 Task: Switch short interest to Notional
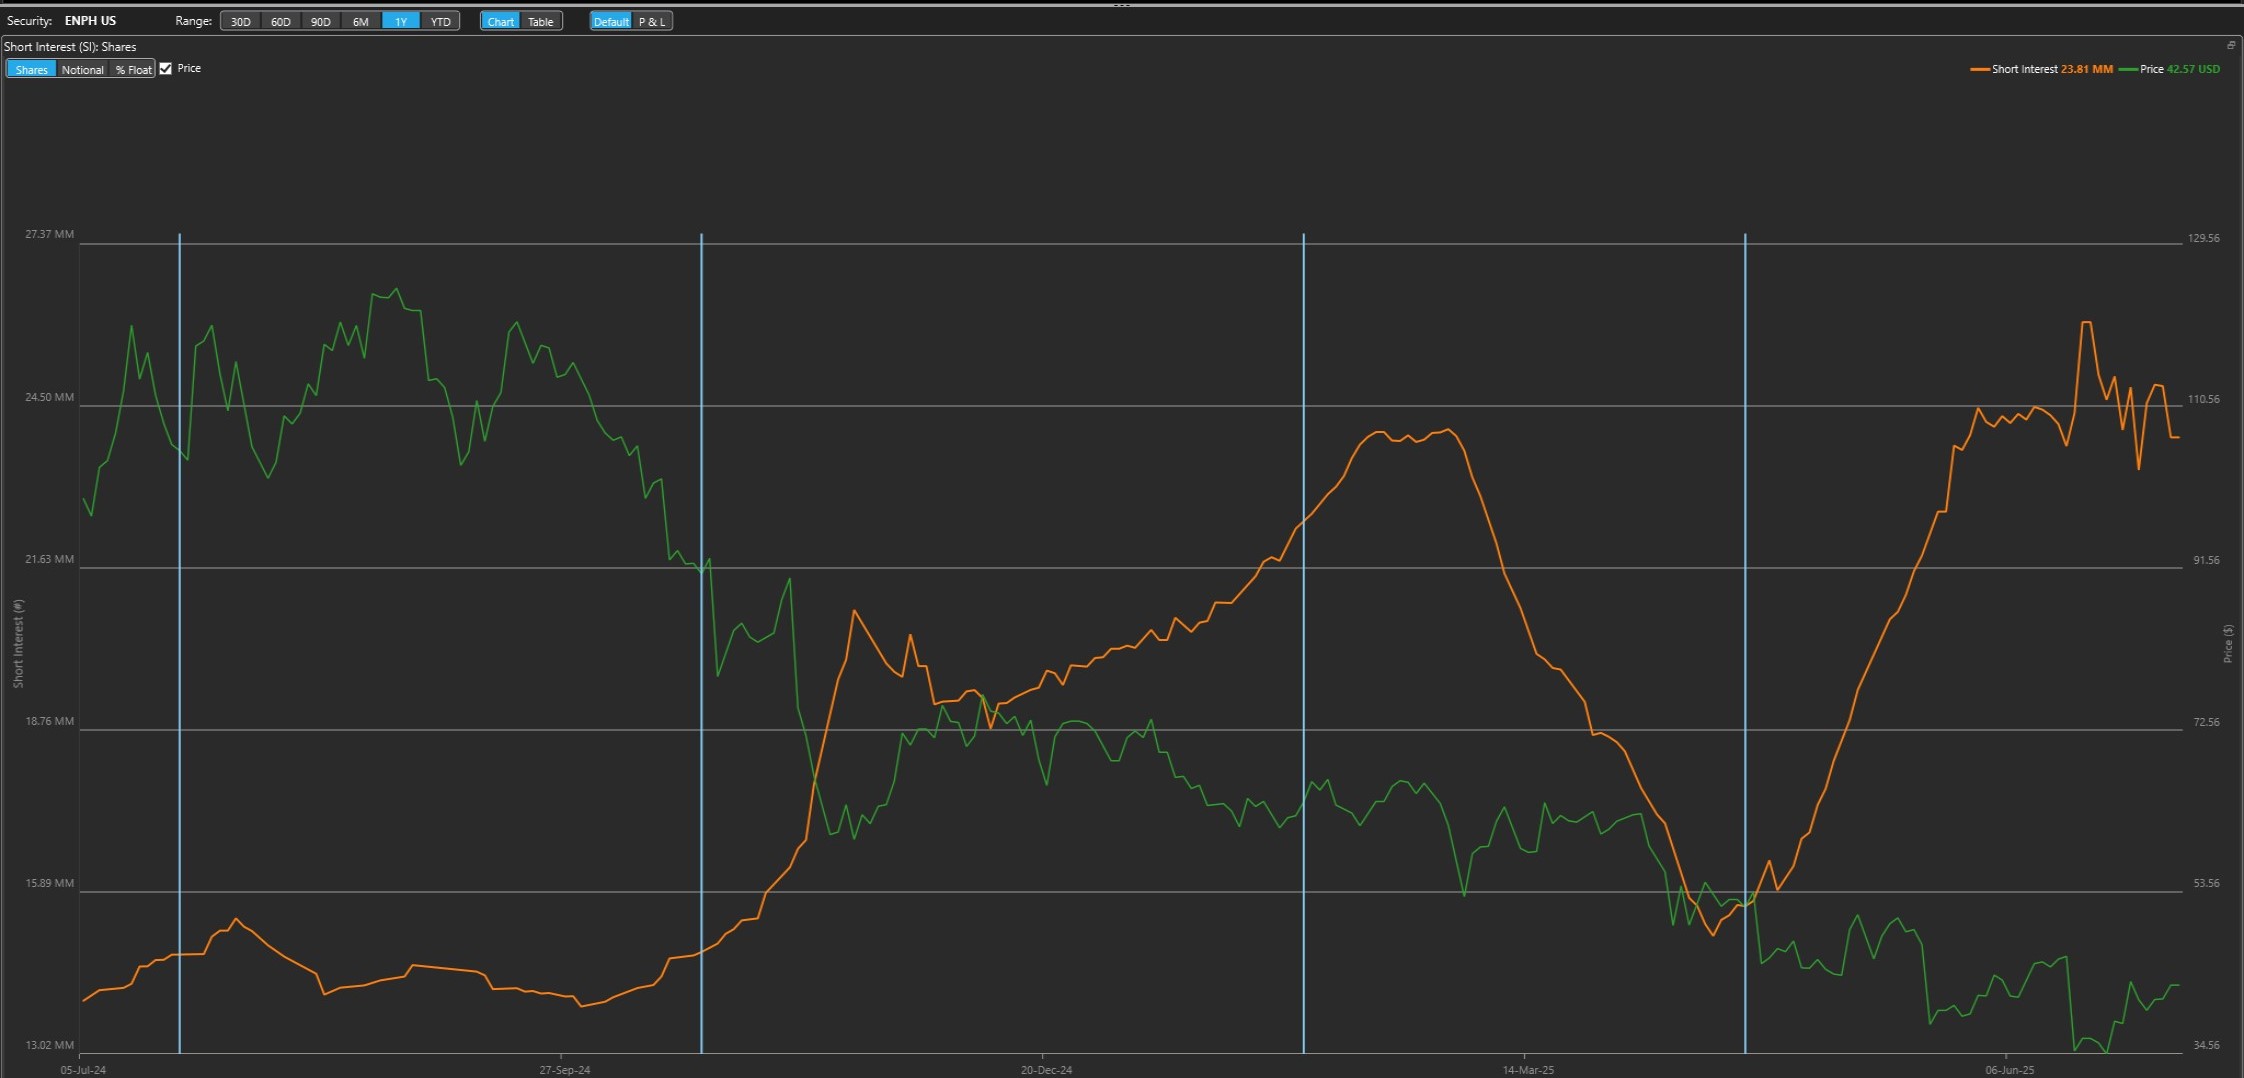(x=82, y=69)
